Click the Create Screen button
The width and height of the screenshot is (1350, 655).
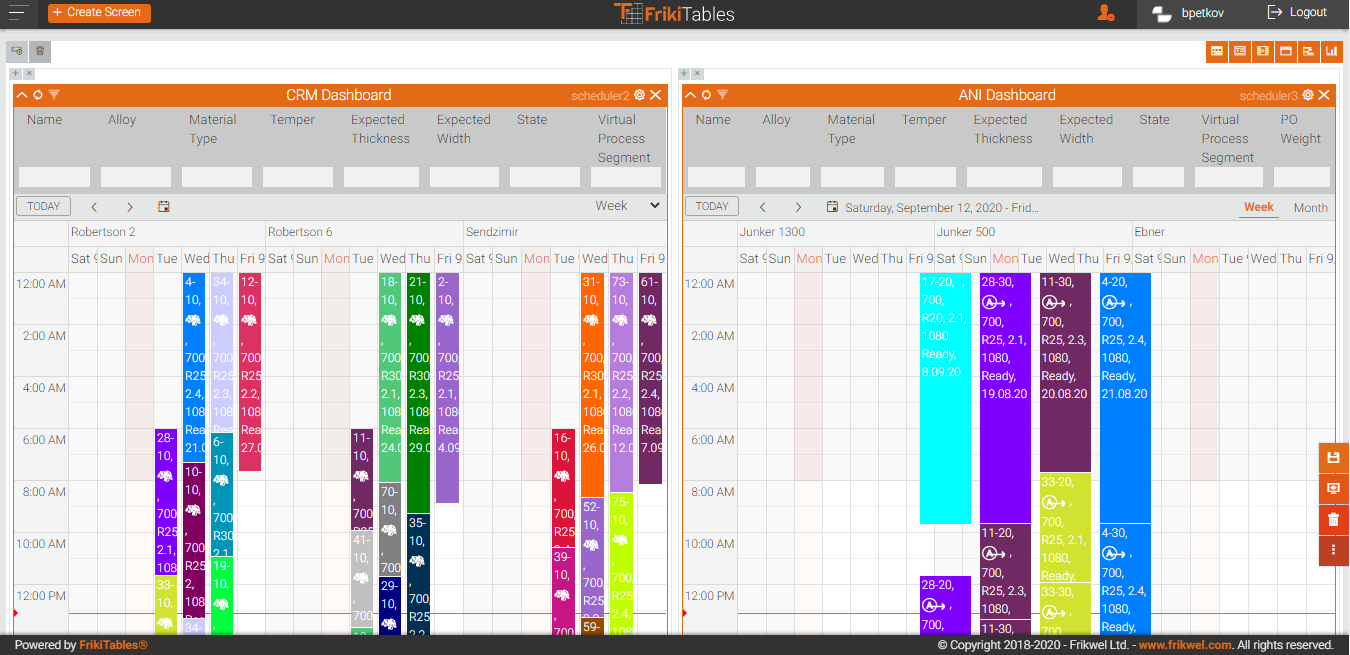click(x=99, y=13)
